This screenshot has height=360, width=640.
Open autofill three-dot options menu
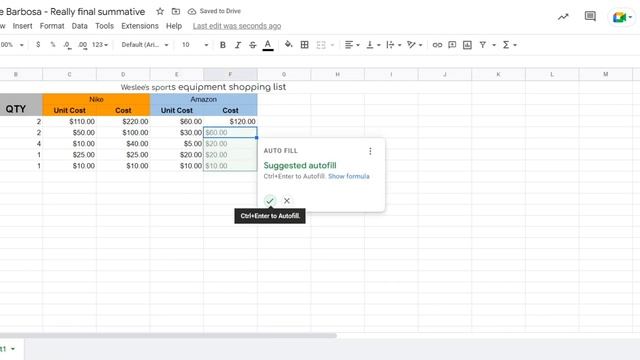(x=370, y=151)
